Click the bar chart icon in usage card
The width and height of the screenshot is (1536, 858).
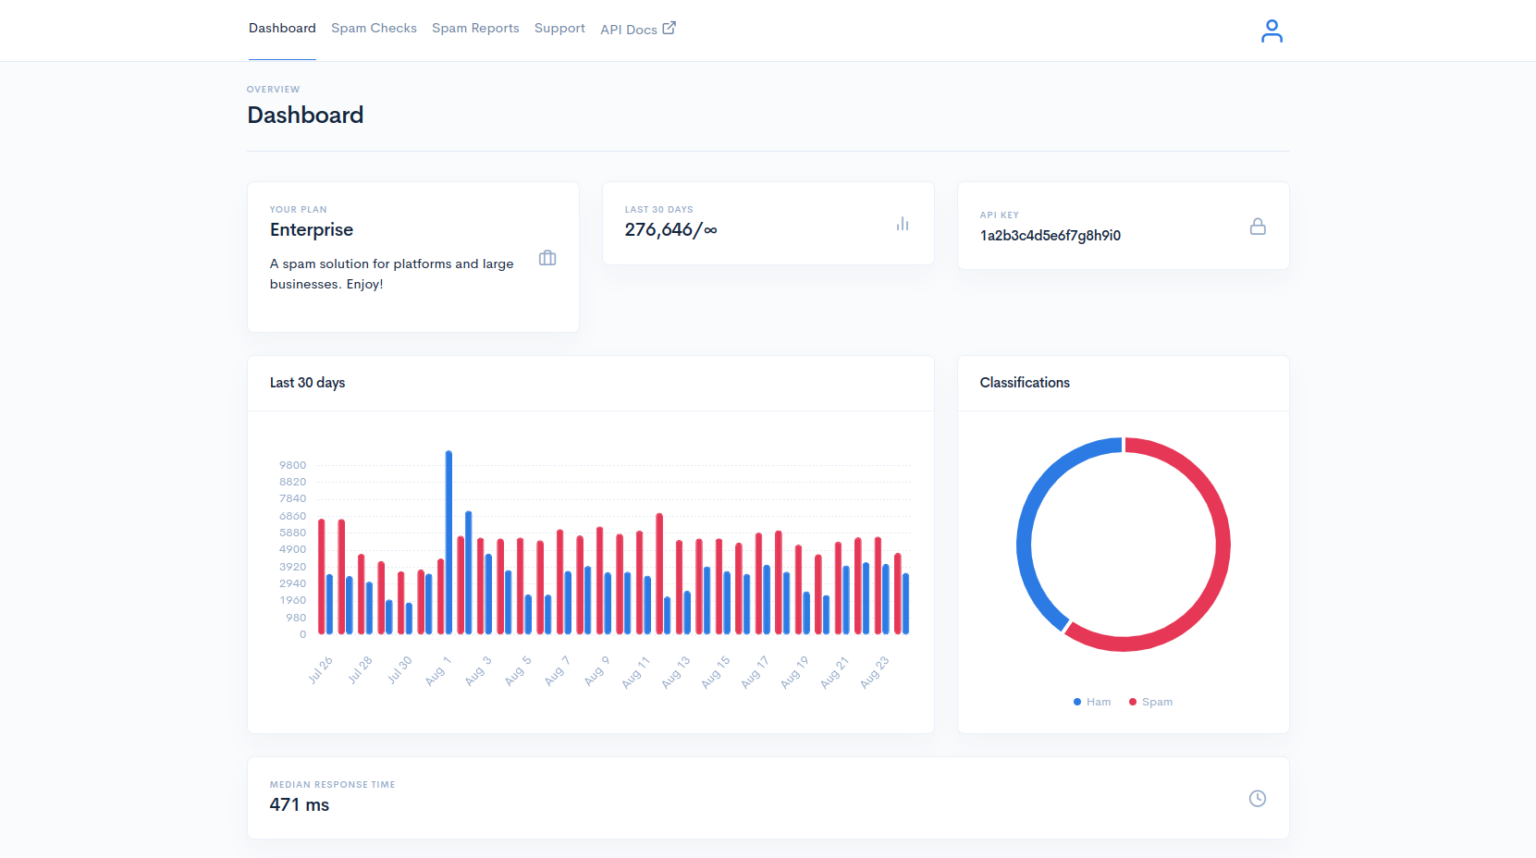(x=902, y=224)
